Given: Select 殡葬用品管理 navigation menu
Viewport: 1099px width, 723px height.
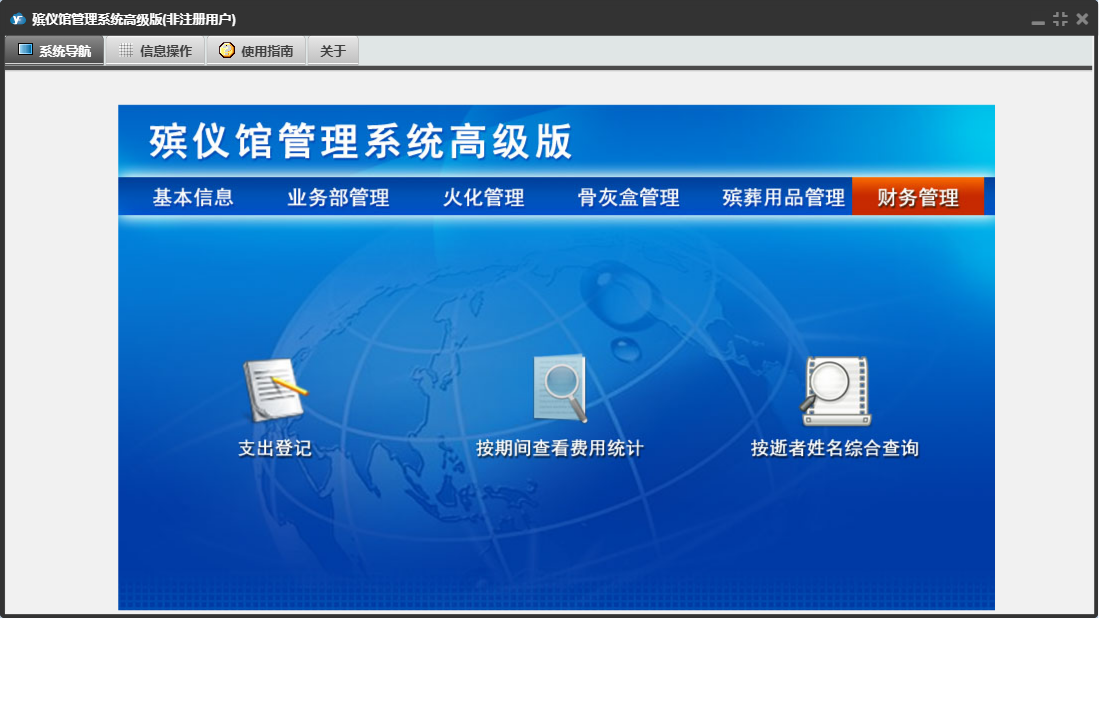Looking at the screenshot, I should pyautogui.click(x=784, y=197).
